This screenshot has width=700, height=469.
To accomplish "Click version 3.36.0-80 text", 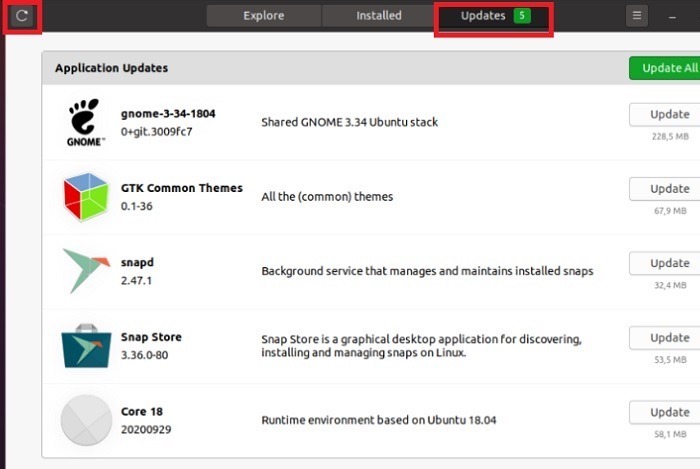I will [144, 355].
